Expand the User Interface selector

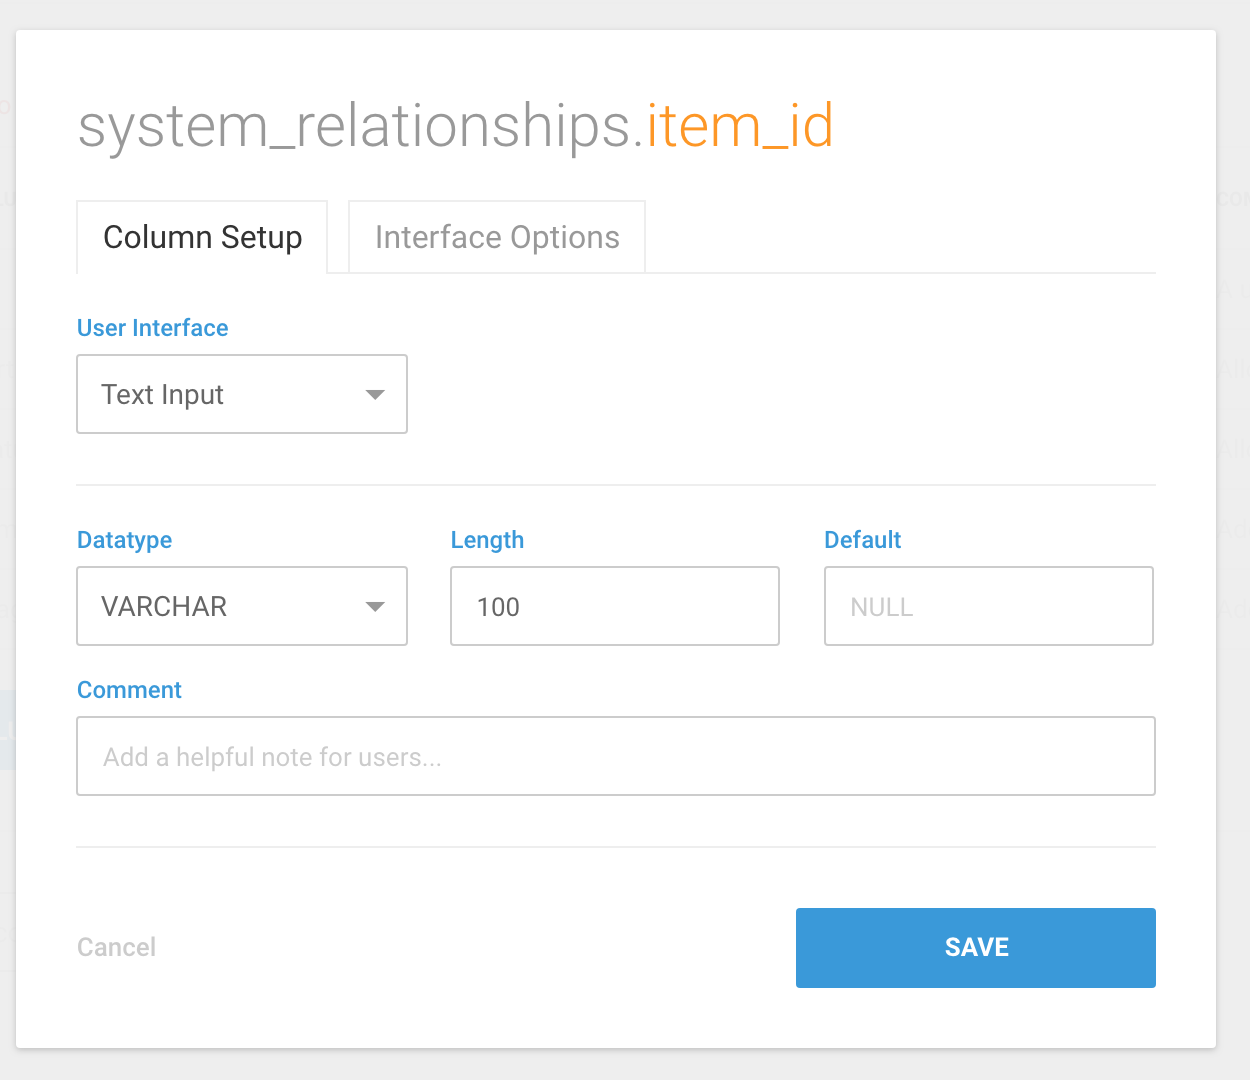(x=242, y=394)
